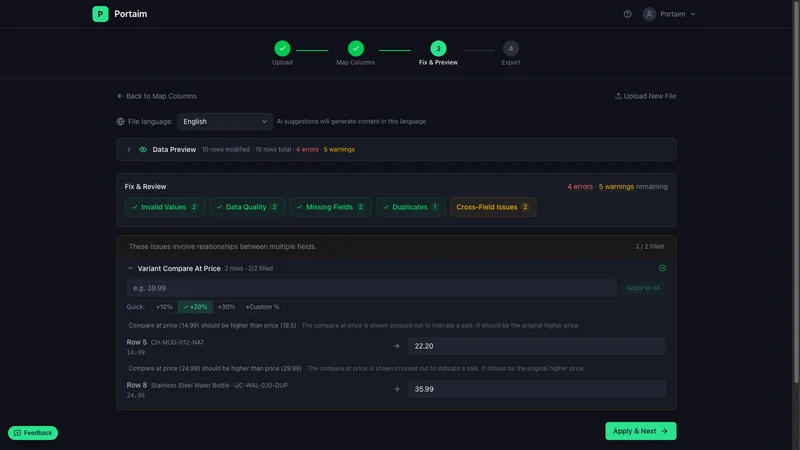Click the '5 warnings' text in Data Preview
The height and width of the screenshot is (450, 800).
[x=339, y=149]
